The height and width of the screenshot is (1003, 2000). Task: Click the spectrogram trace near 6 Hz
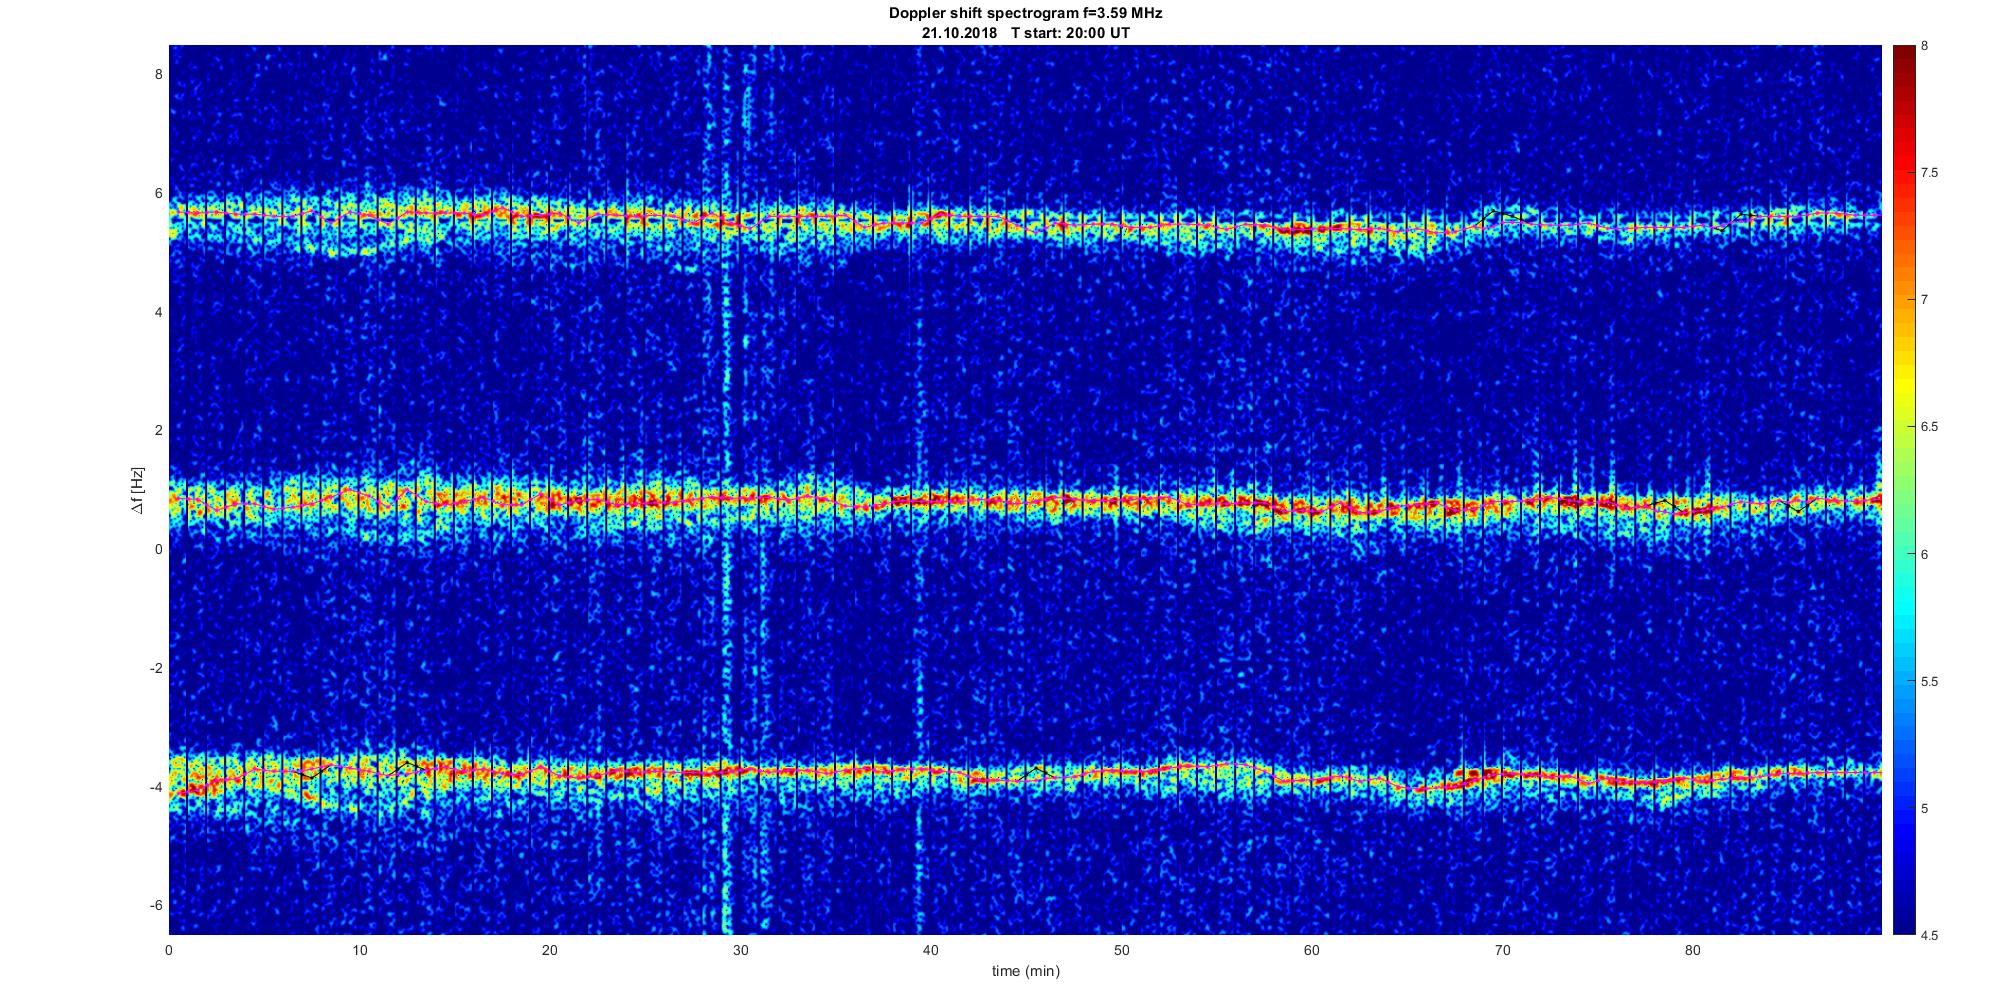click(1025, 222)
